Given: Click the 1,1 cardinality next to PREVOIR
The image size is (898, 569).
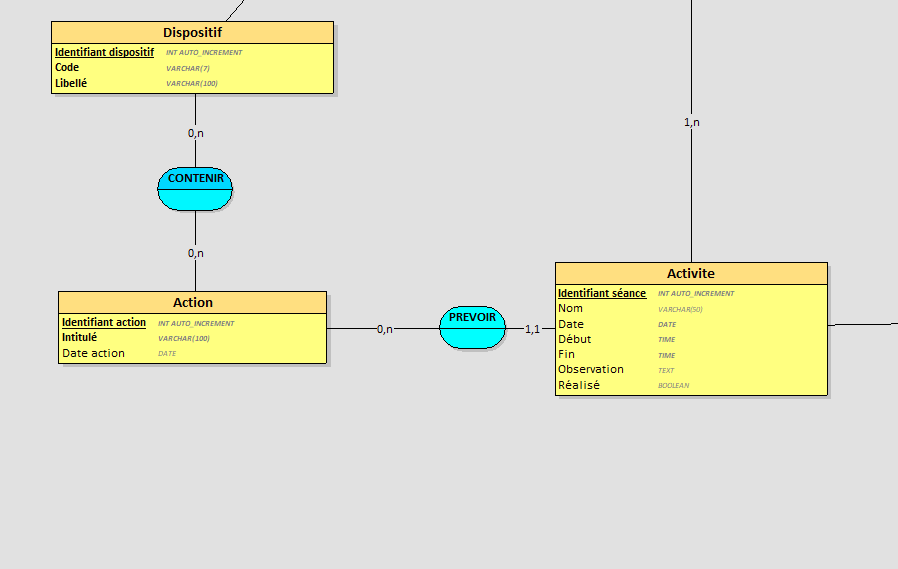Looking at the screenshot, I should pos(532,329).
